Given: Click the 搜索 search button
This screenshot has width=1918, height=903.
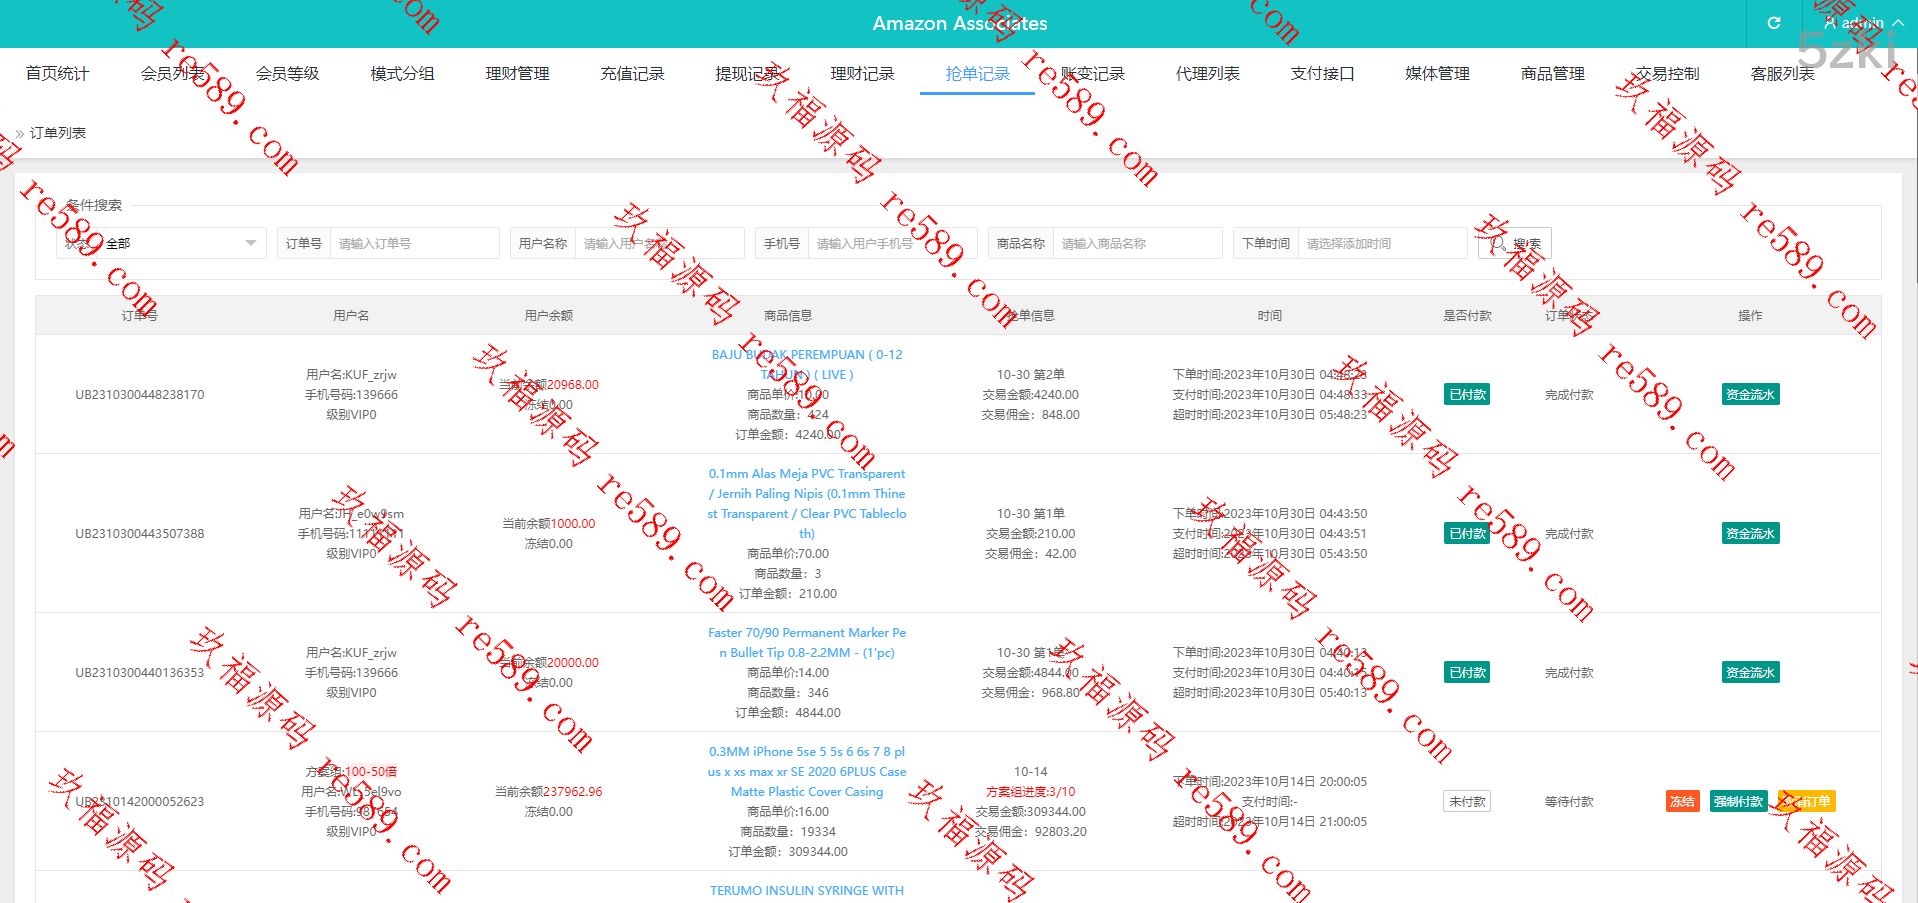Looking at the screenshot, I should click(1515, 243).
